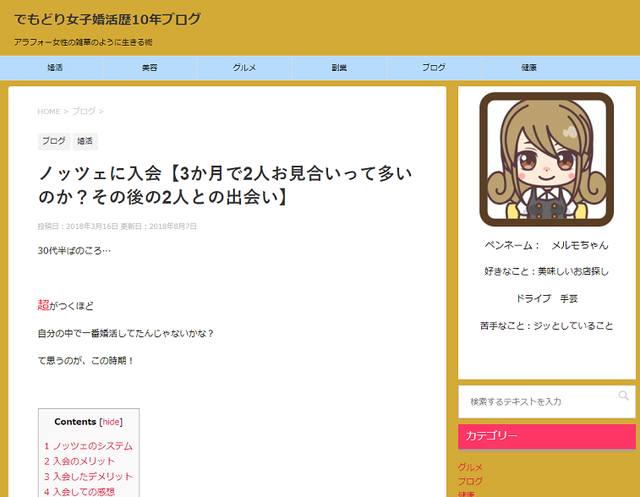Open グルメ in the sidebar category list

(470, 467)
